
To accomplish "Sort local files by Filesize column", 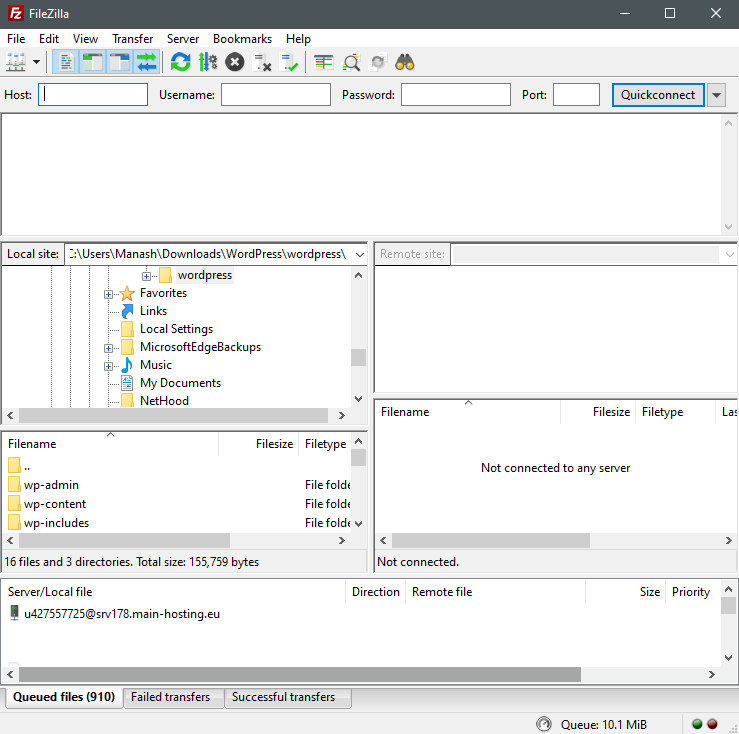I will tap(259, 444).
